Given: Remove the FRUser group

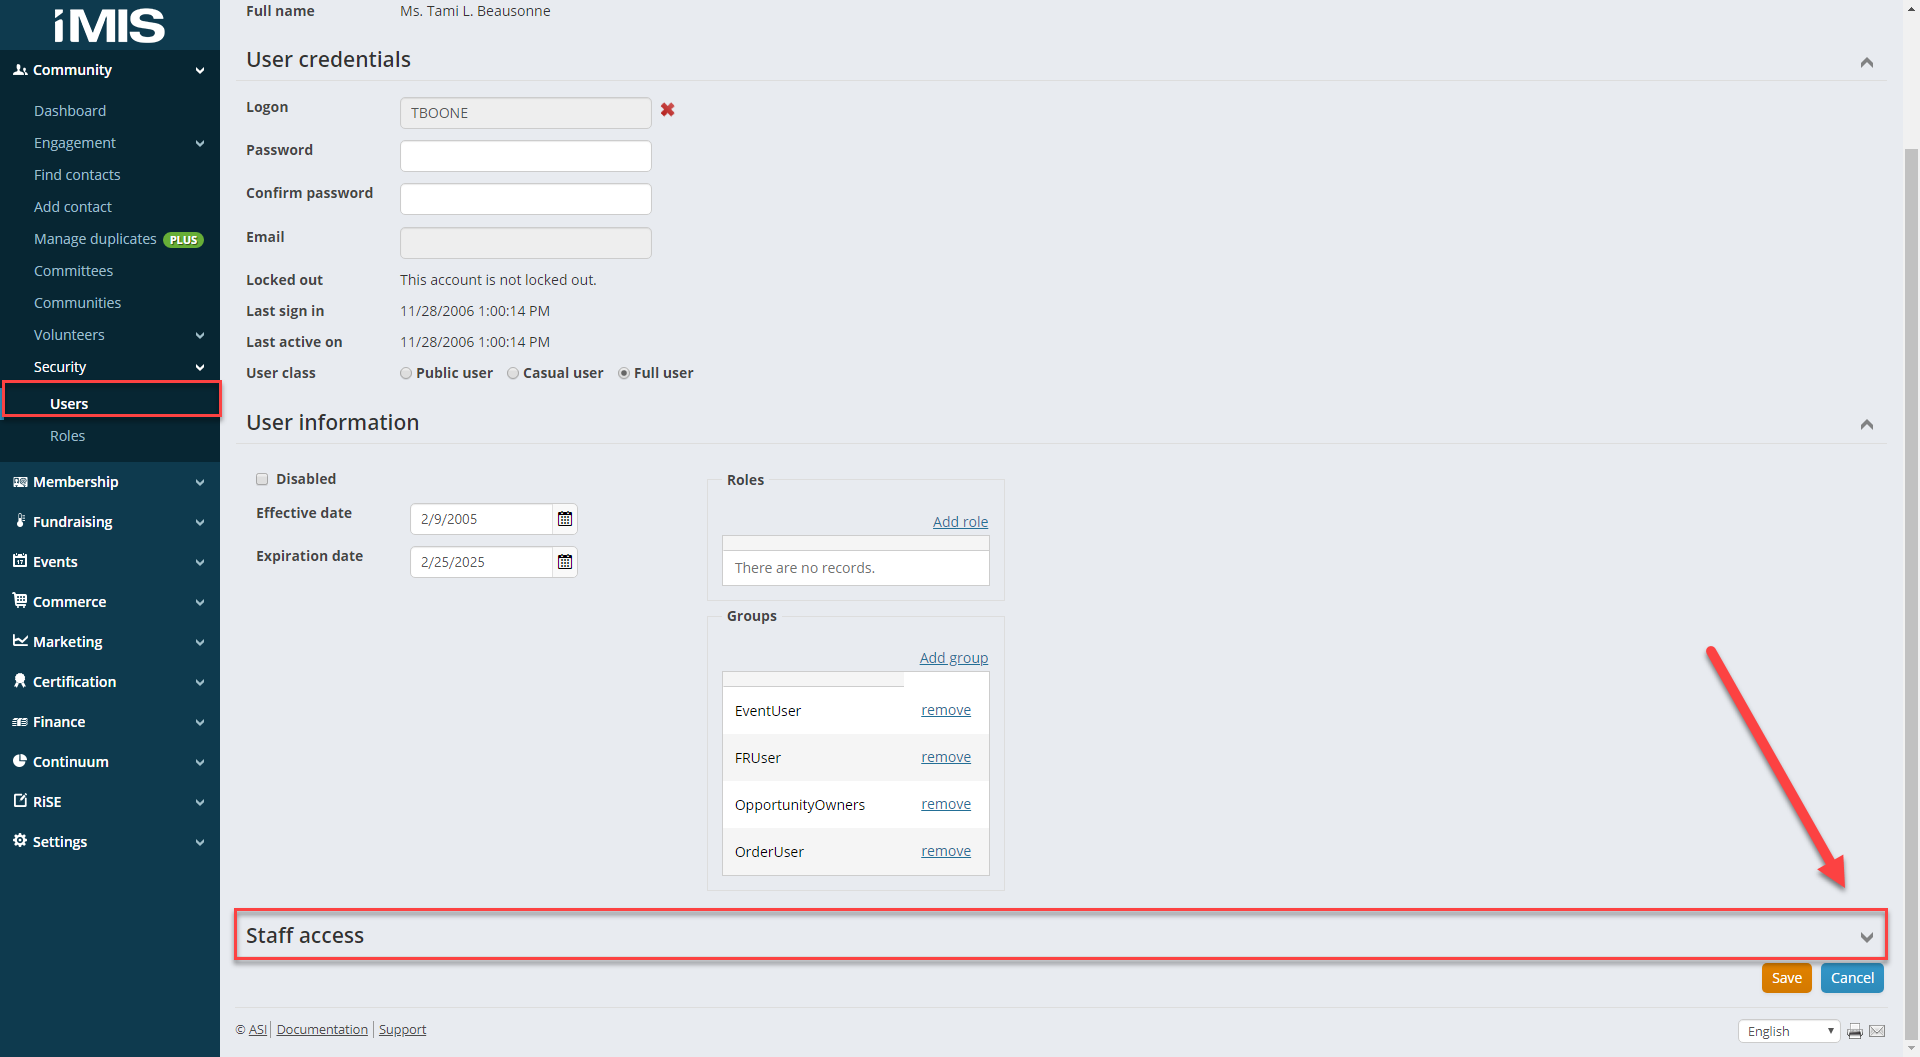Looking at the screenshot, I should coord(945,757).
